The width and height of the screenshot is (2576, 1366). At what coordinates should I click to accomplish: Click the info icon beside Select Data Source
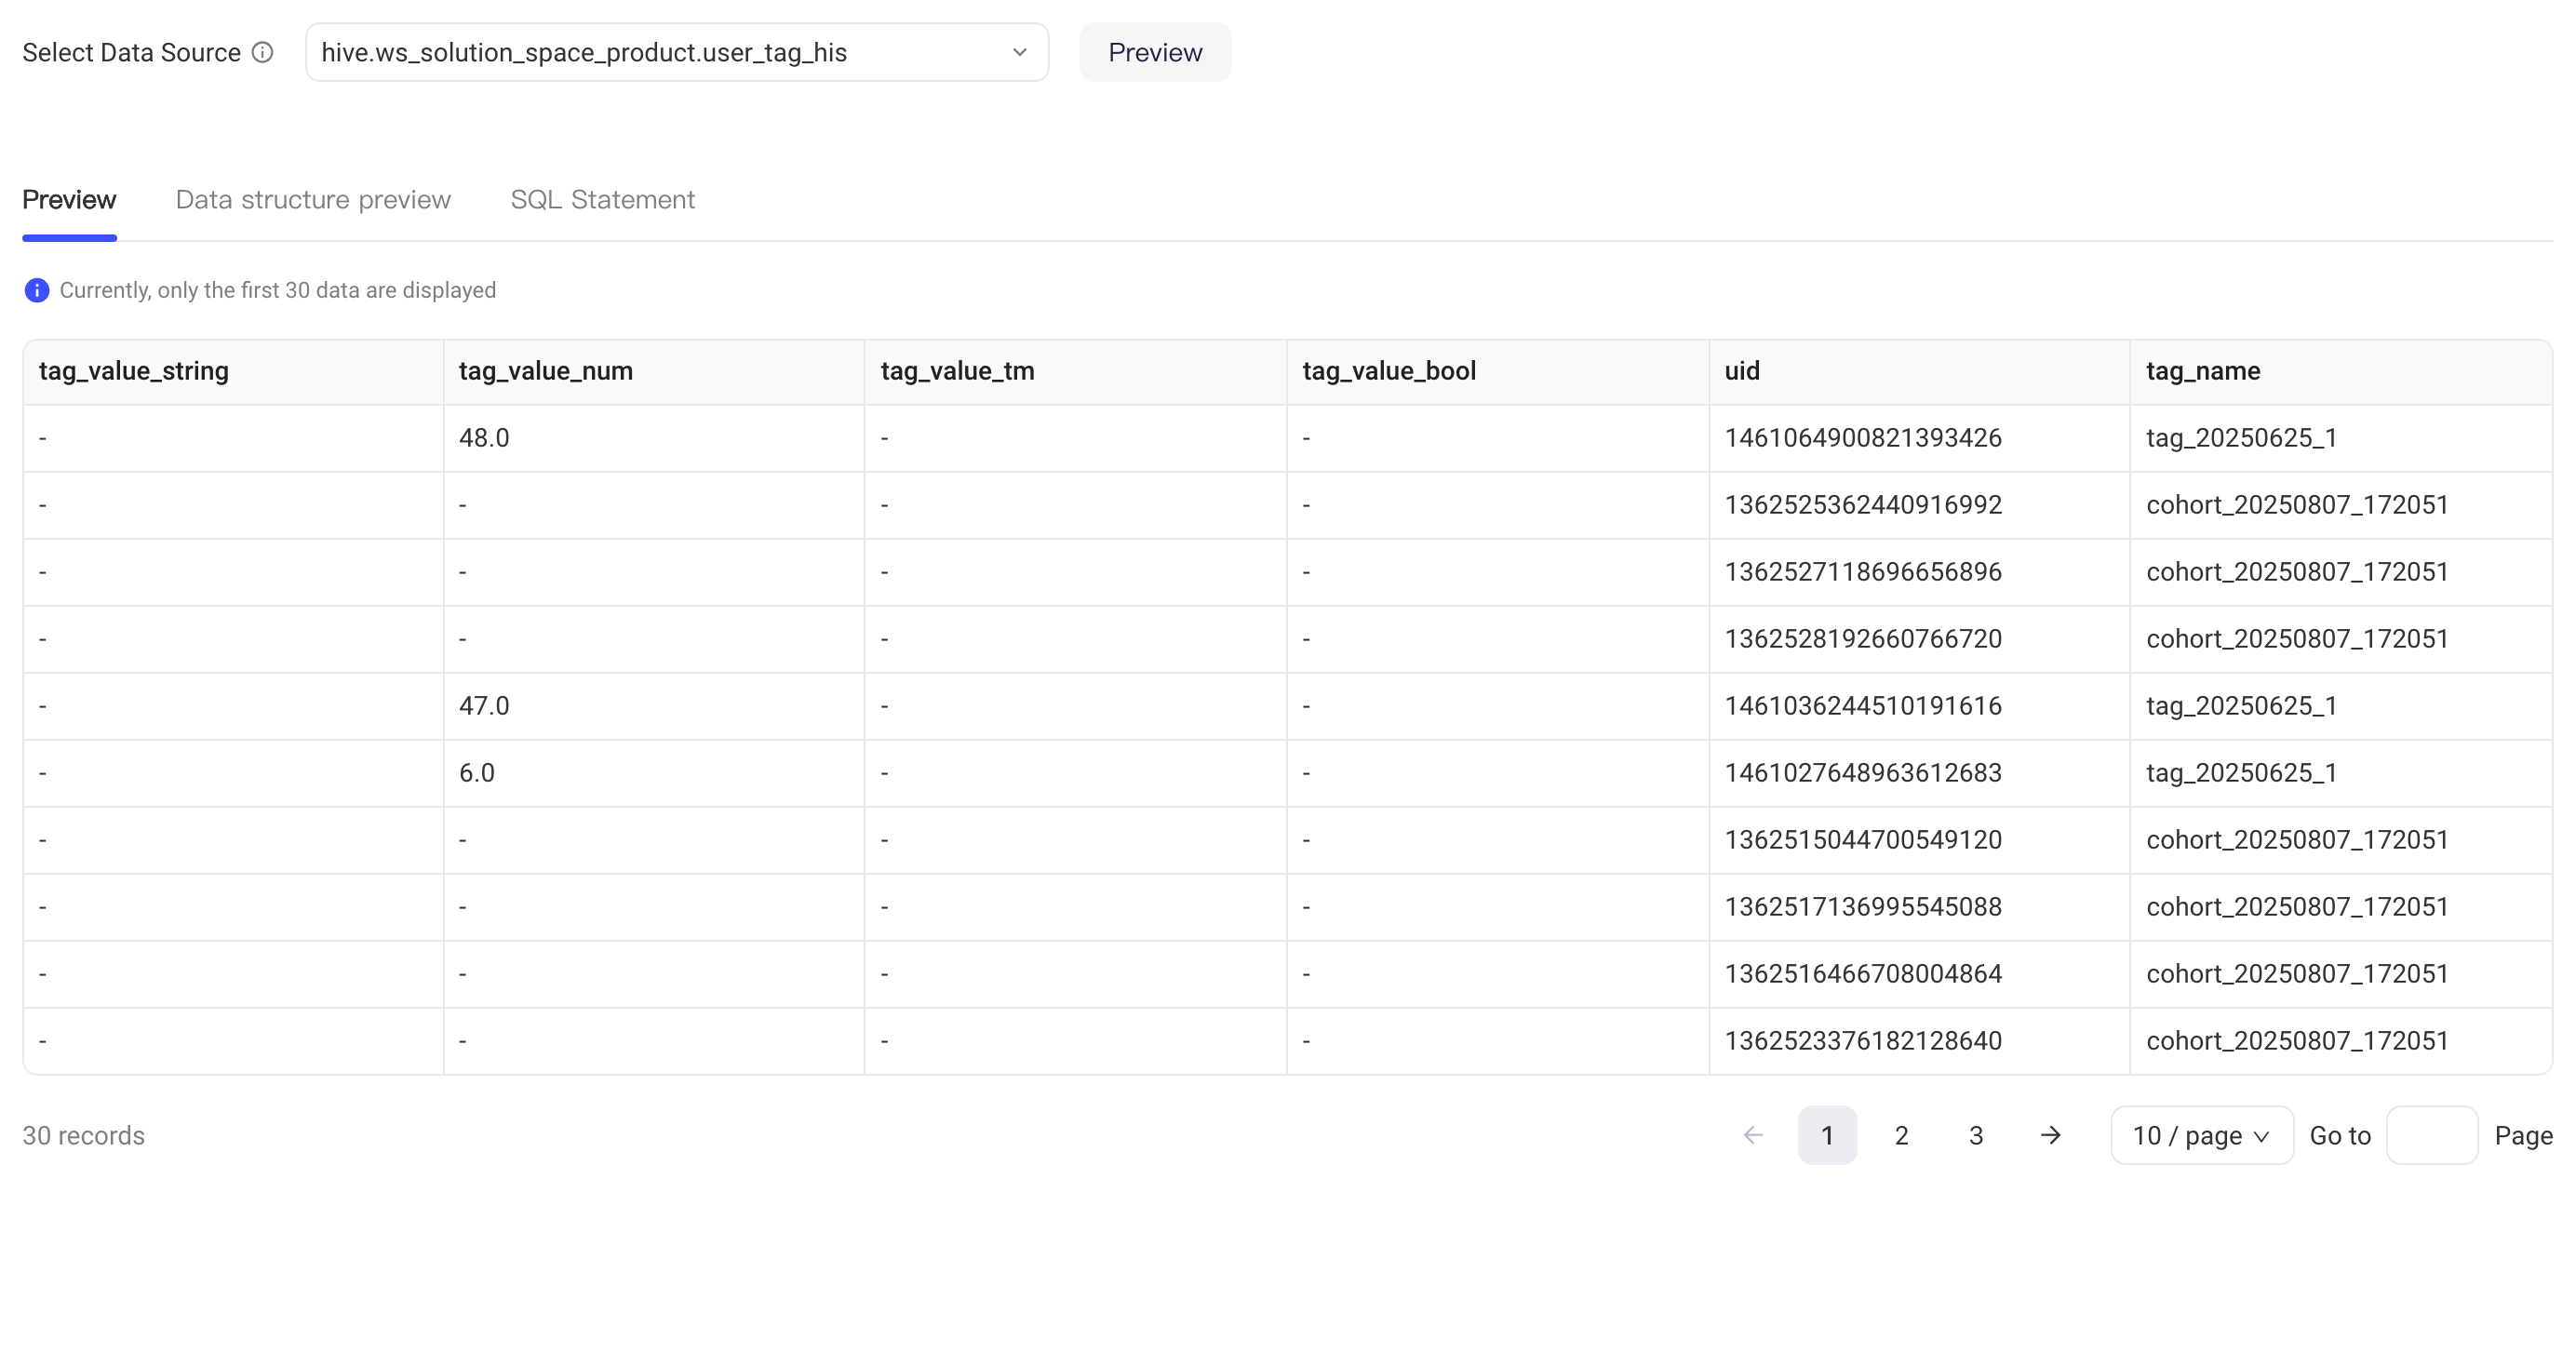click(262, 52)
